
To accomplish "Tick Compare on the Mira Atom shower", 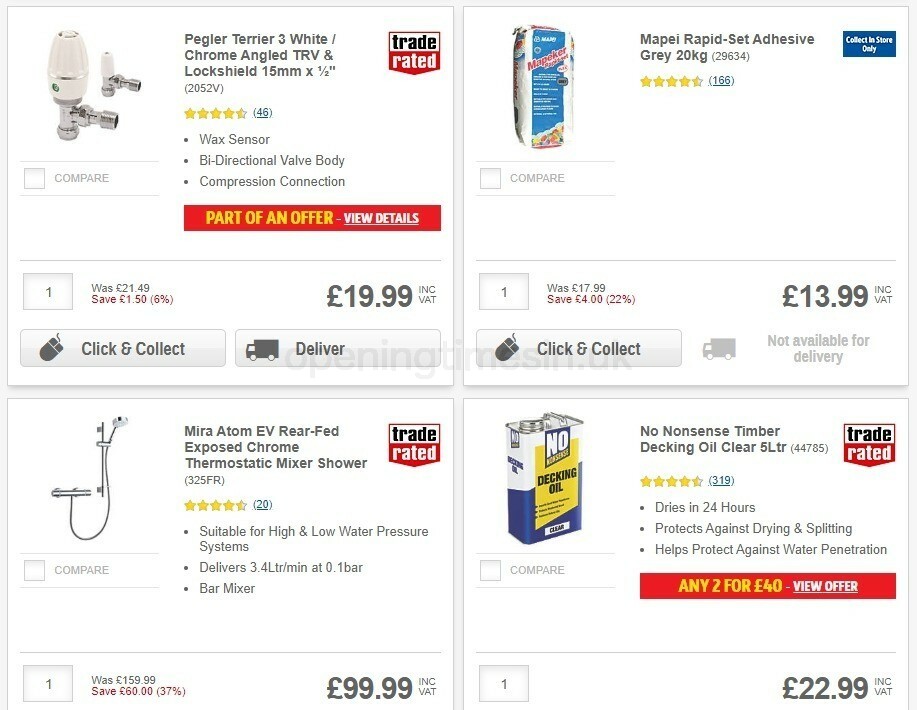I will (34, 570).
